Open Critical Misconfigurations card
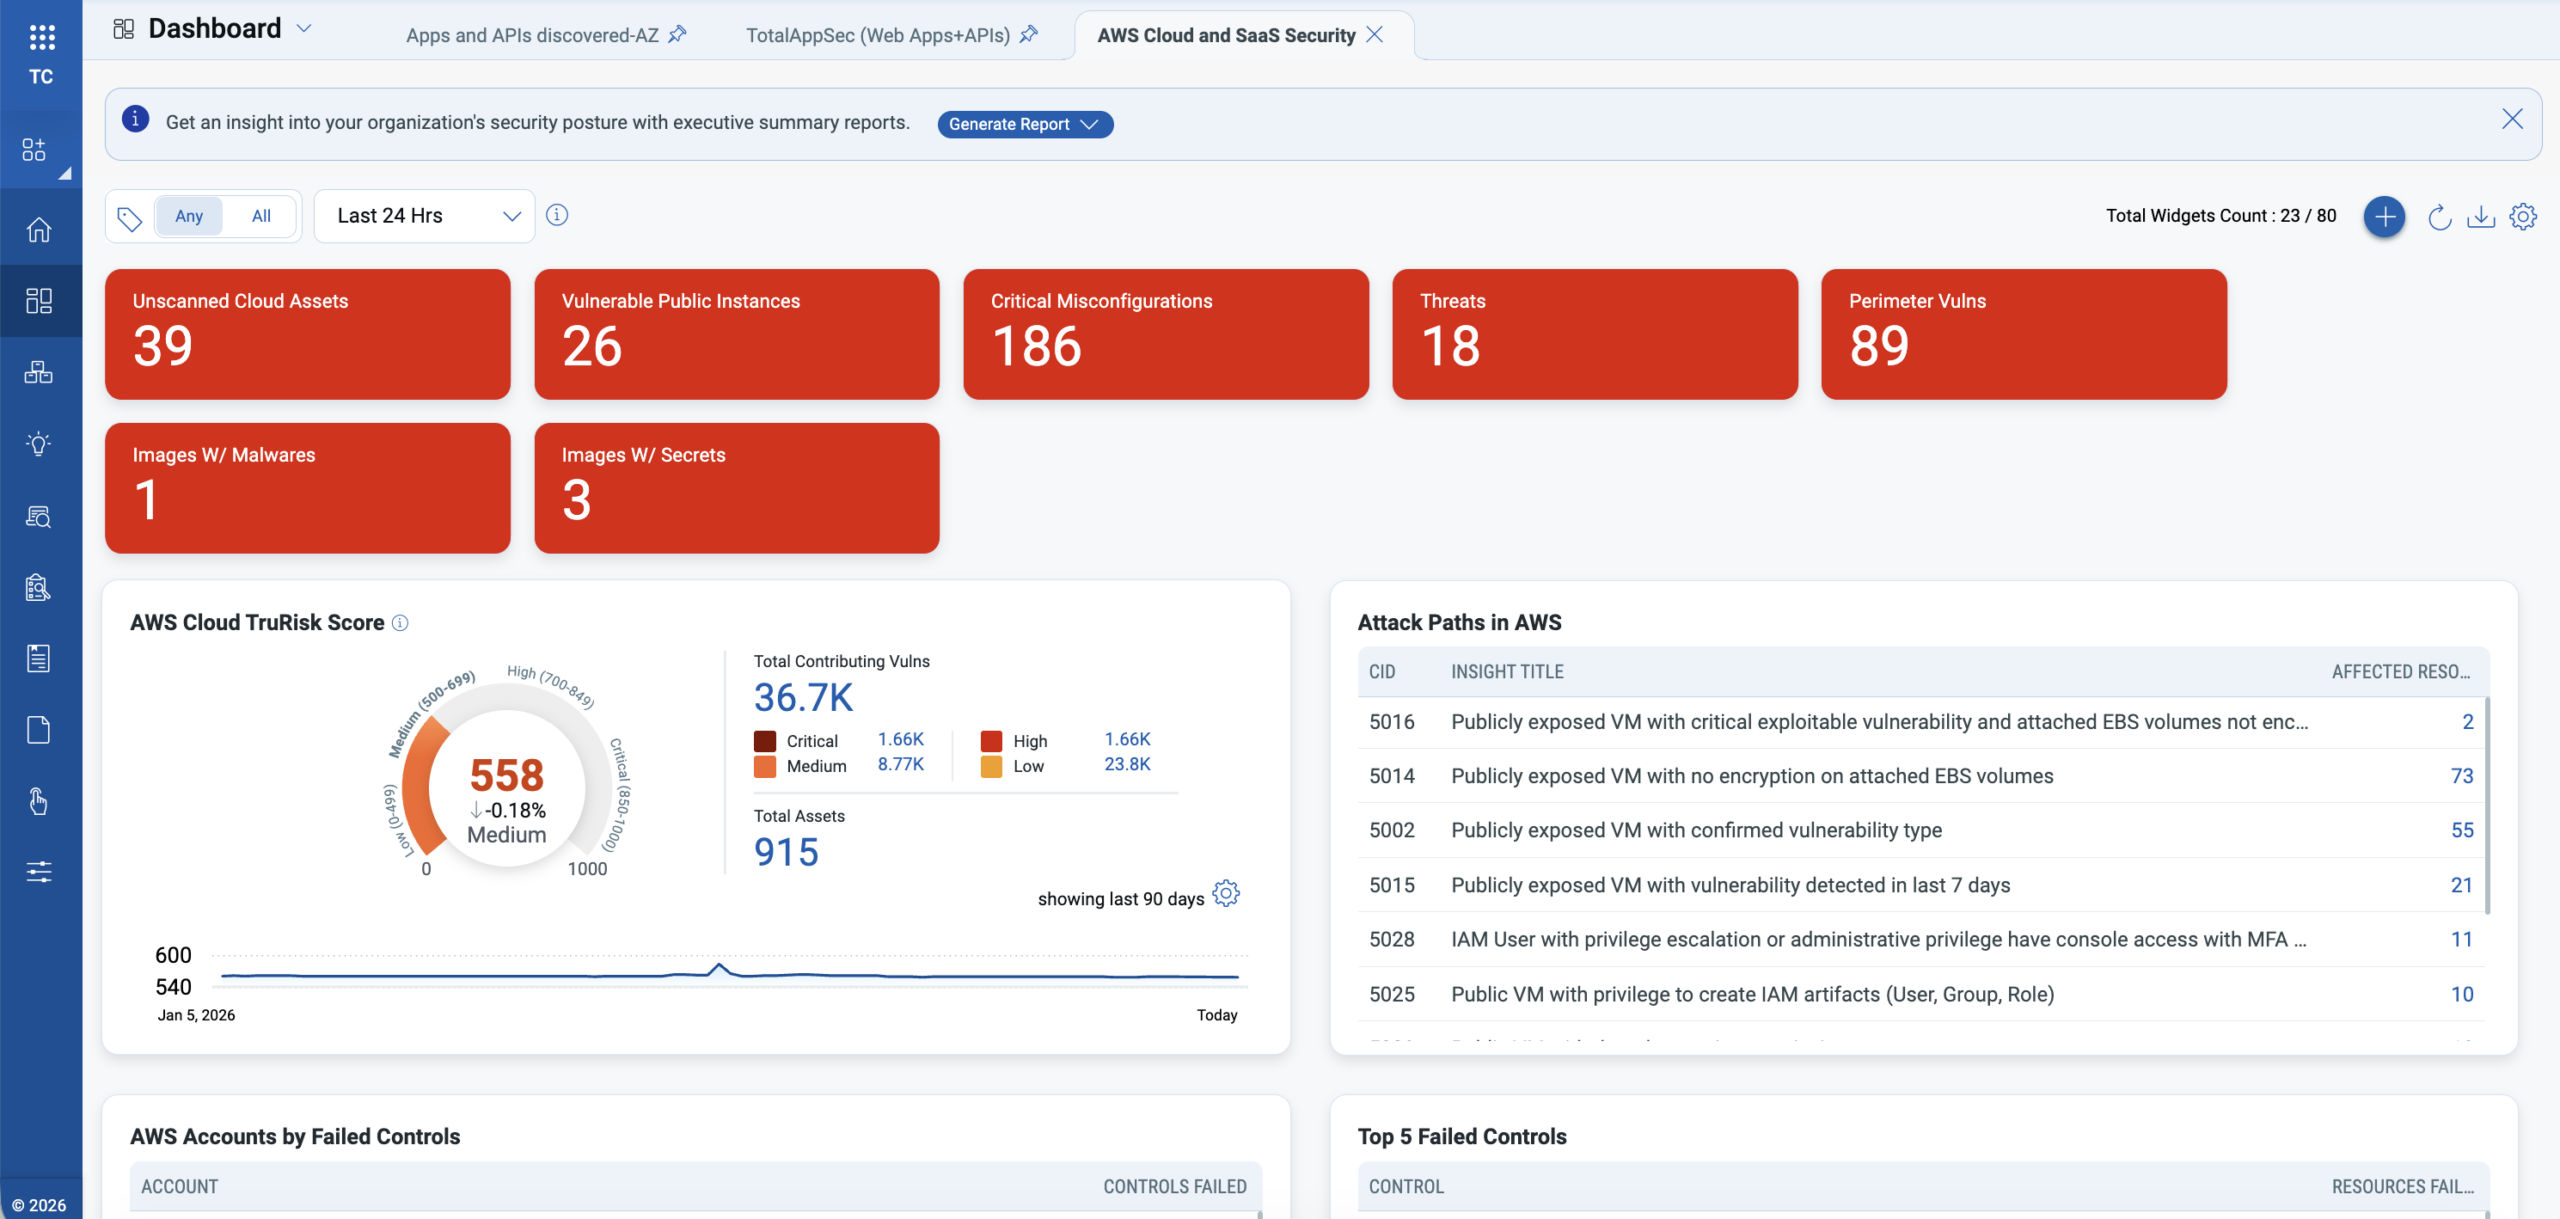 [1166, 334]
